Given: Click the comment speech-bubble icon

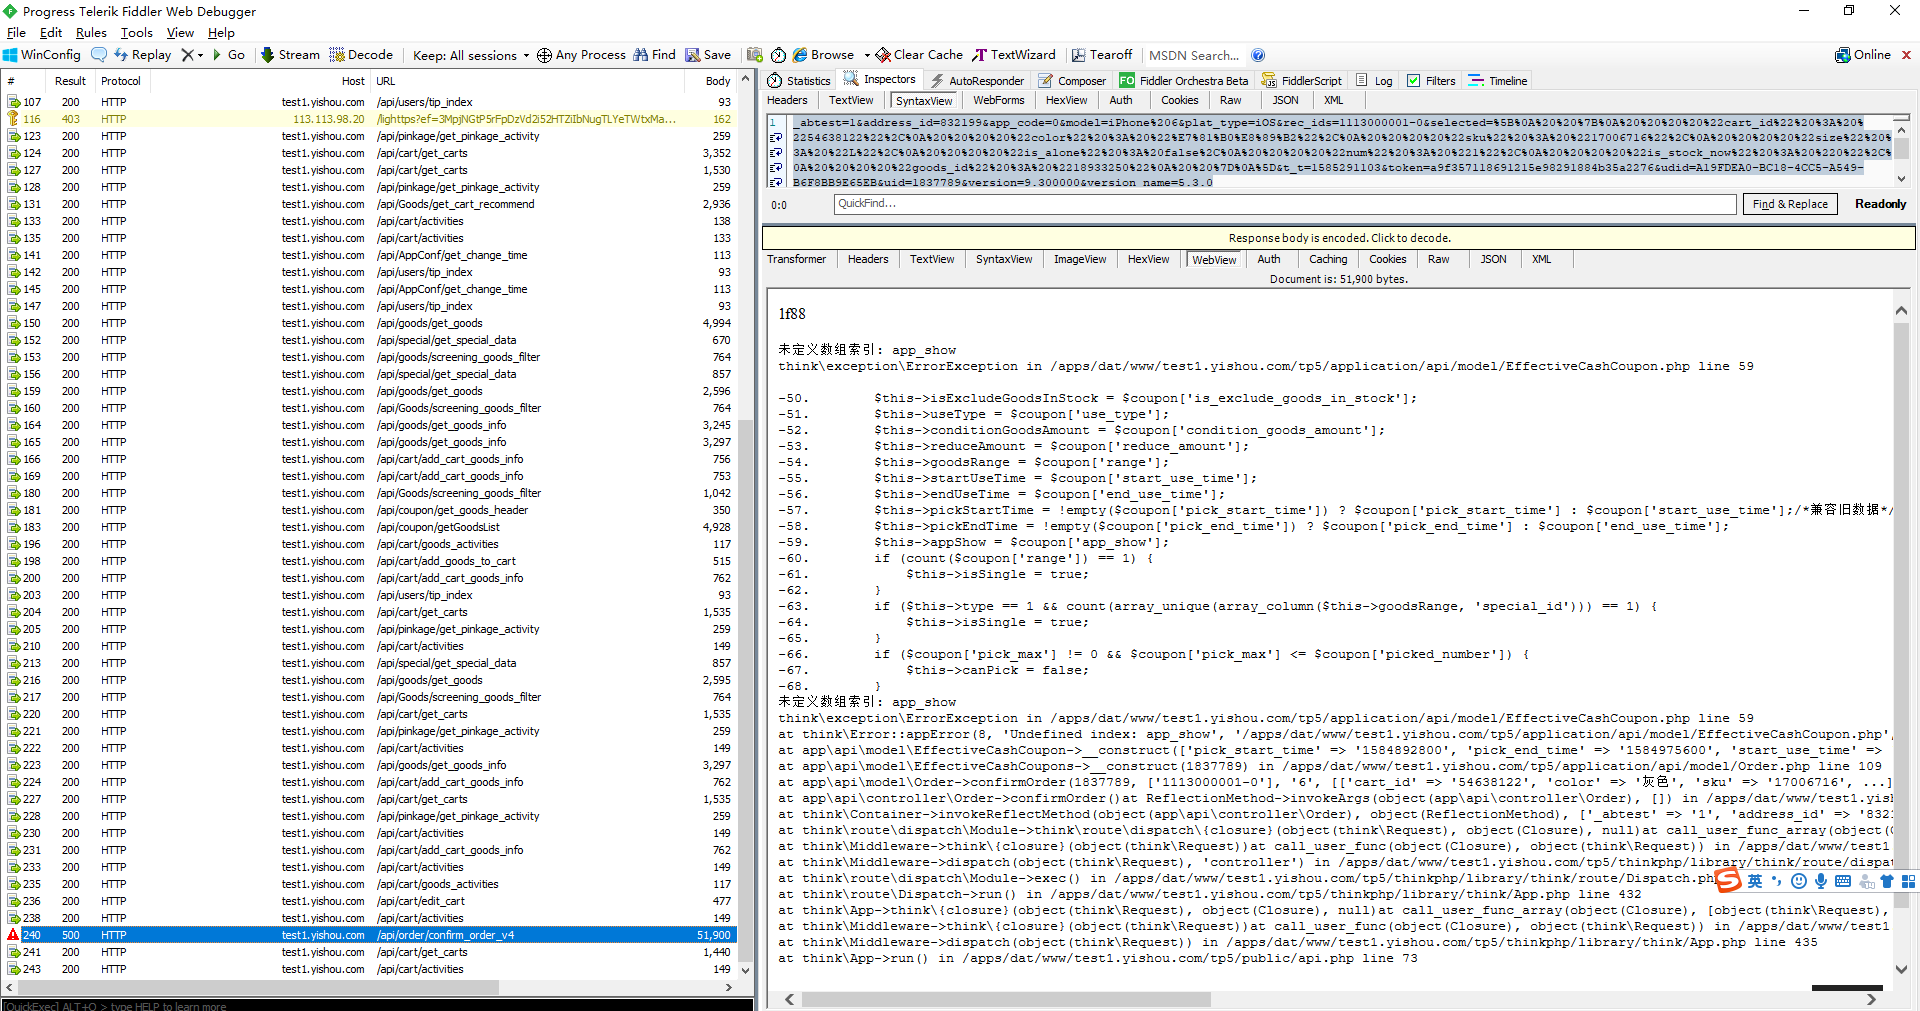Looking at the screenshot, I should tap(99, 55).
